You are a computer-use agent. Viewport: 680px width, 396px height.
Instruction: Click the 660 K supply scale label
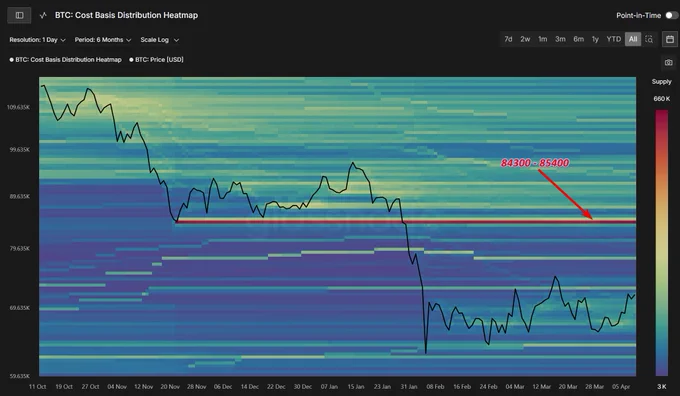(x=662, y=99)
